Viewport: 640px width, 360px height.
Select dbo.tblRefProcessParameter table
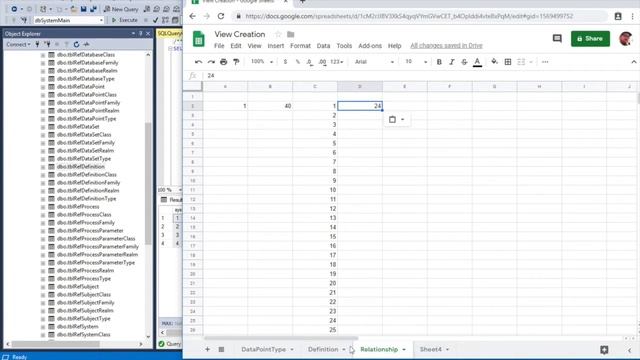(x=90, y=231)
